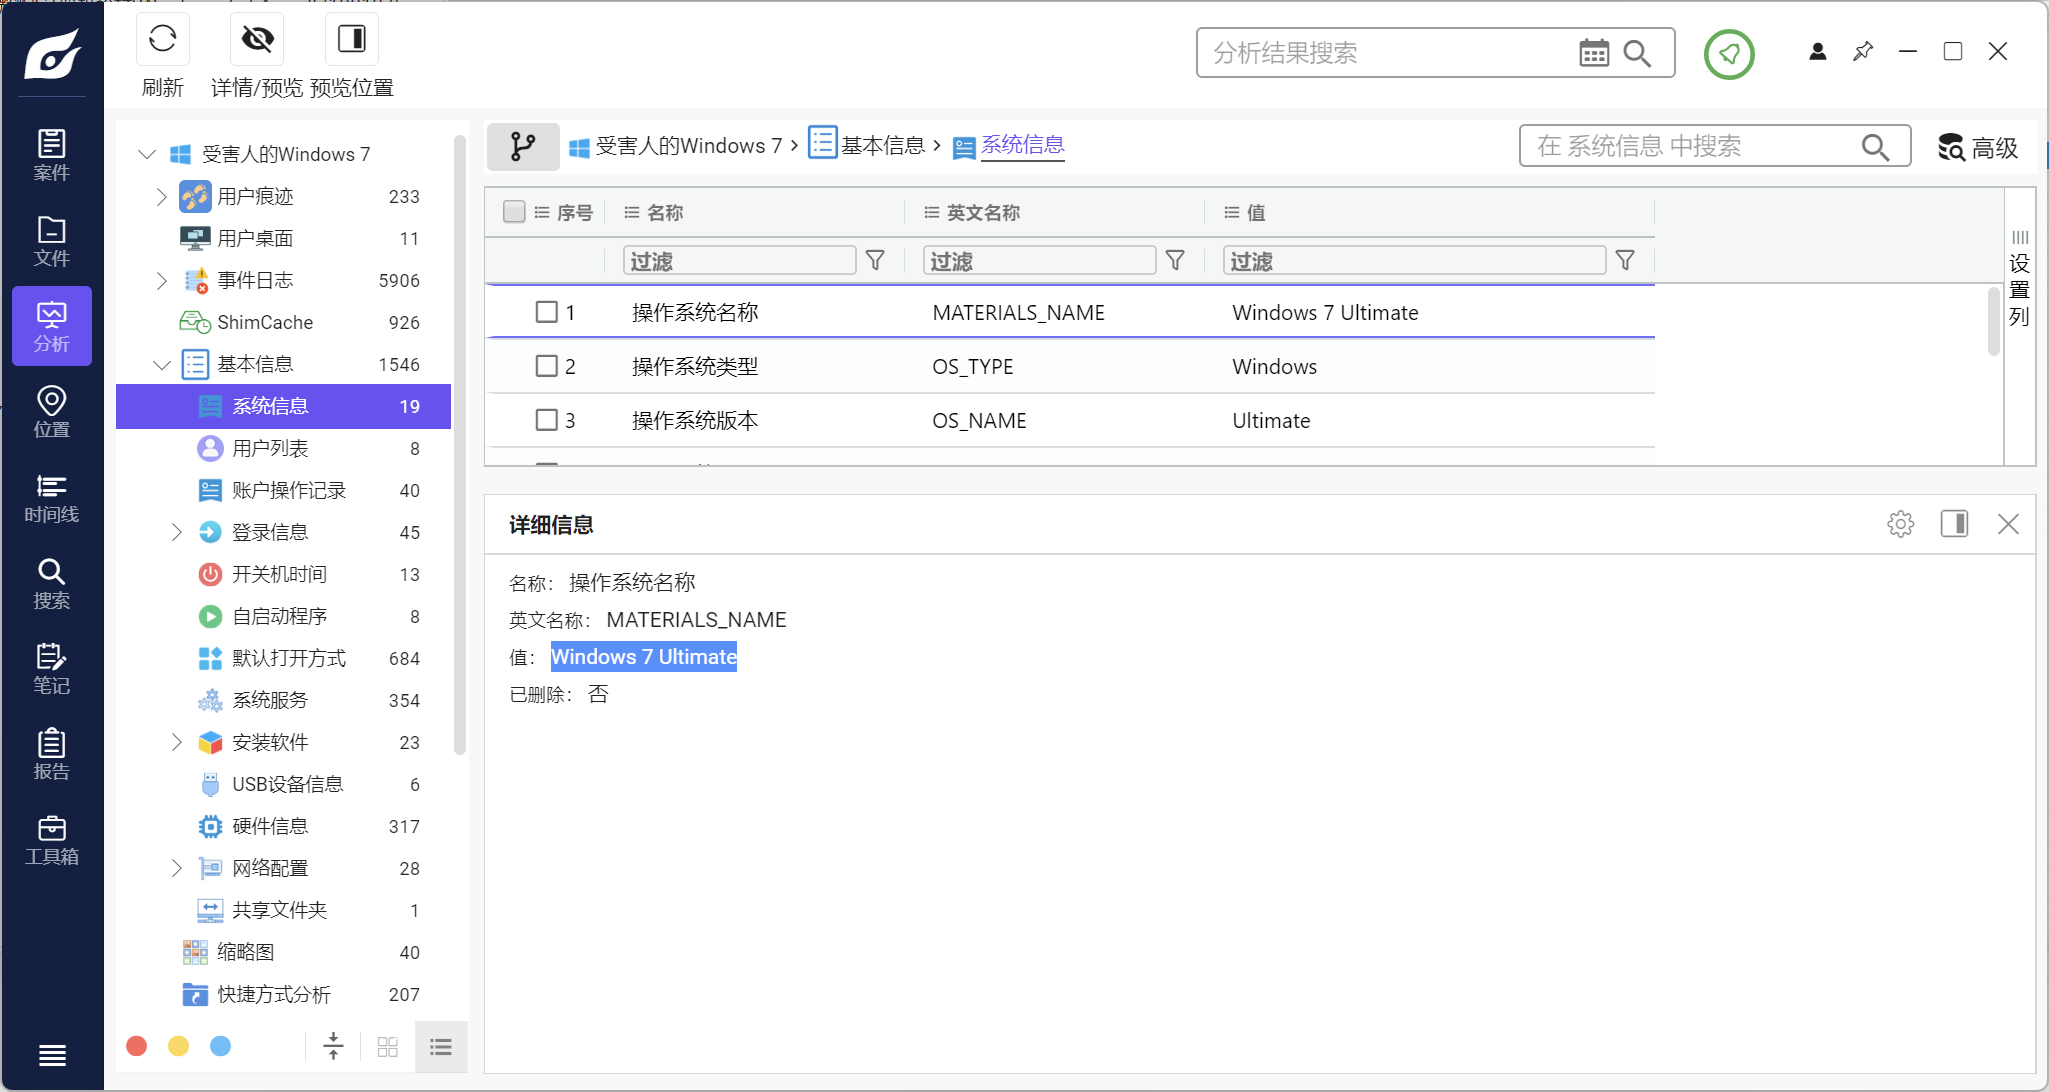
Task: Open the 报告 sidebar section
Action: [52, 755]
